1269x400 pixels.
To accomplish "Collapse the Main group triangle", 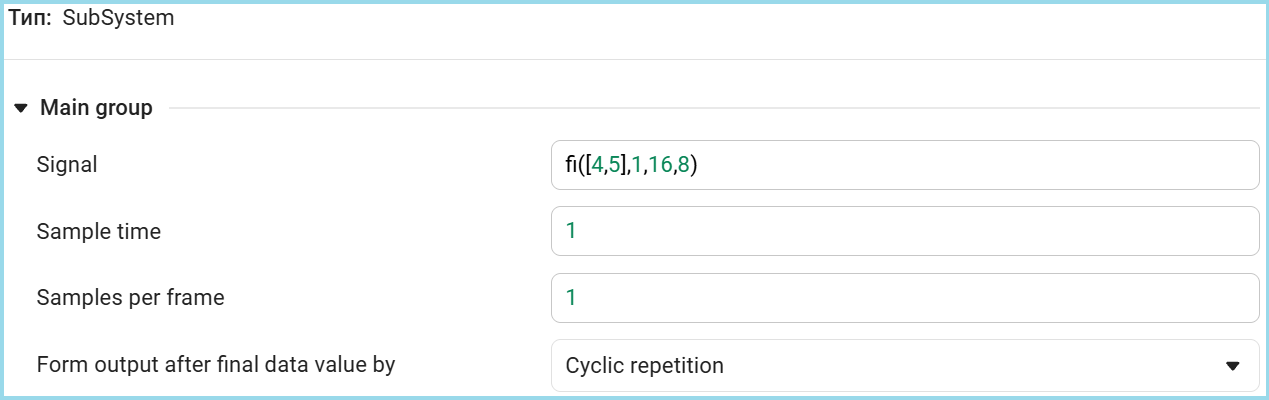I will click(x=21, y=108).
